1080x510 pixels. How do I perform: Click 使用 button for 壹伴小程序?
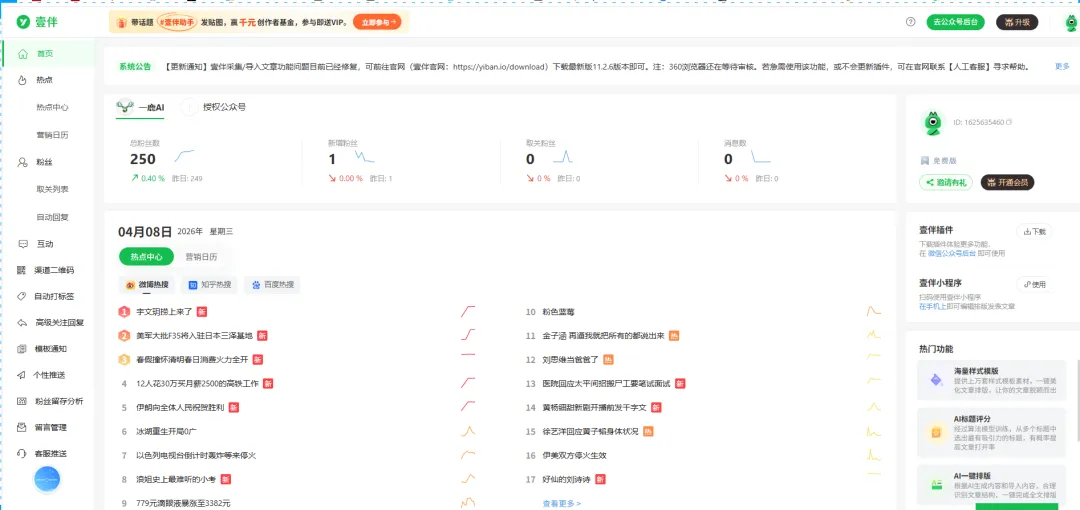1035,284
